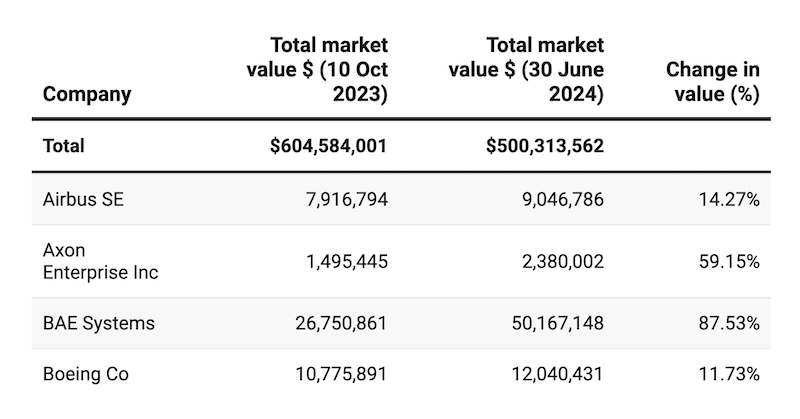The height and width of the screenshot is (419, 800).
Task: Click BAE Systems value 26,750,861
Action: coord(337,323)
